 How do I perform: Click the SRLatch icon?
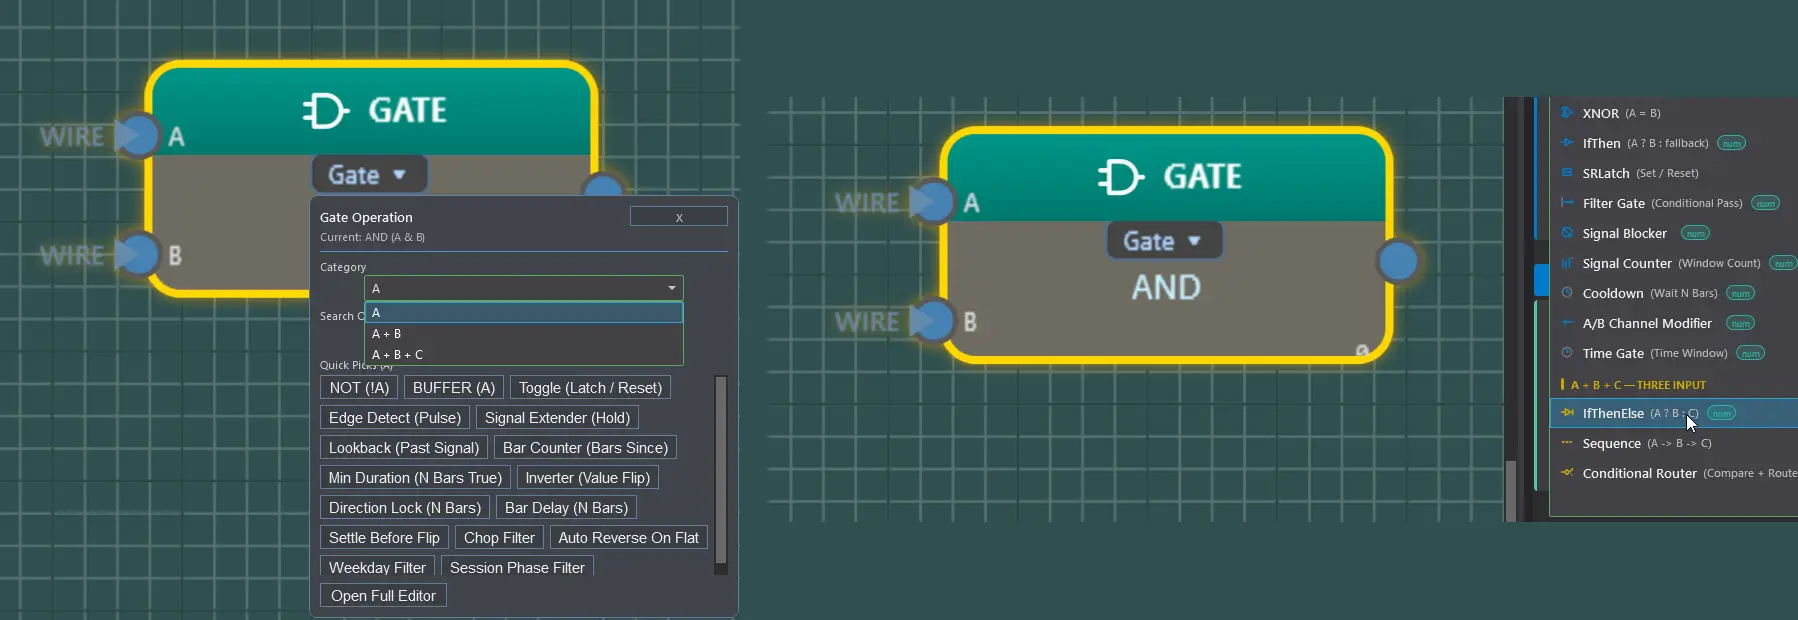1567,173
